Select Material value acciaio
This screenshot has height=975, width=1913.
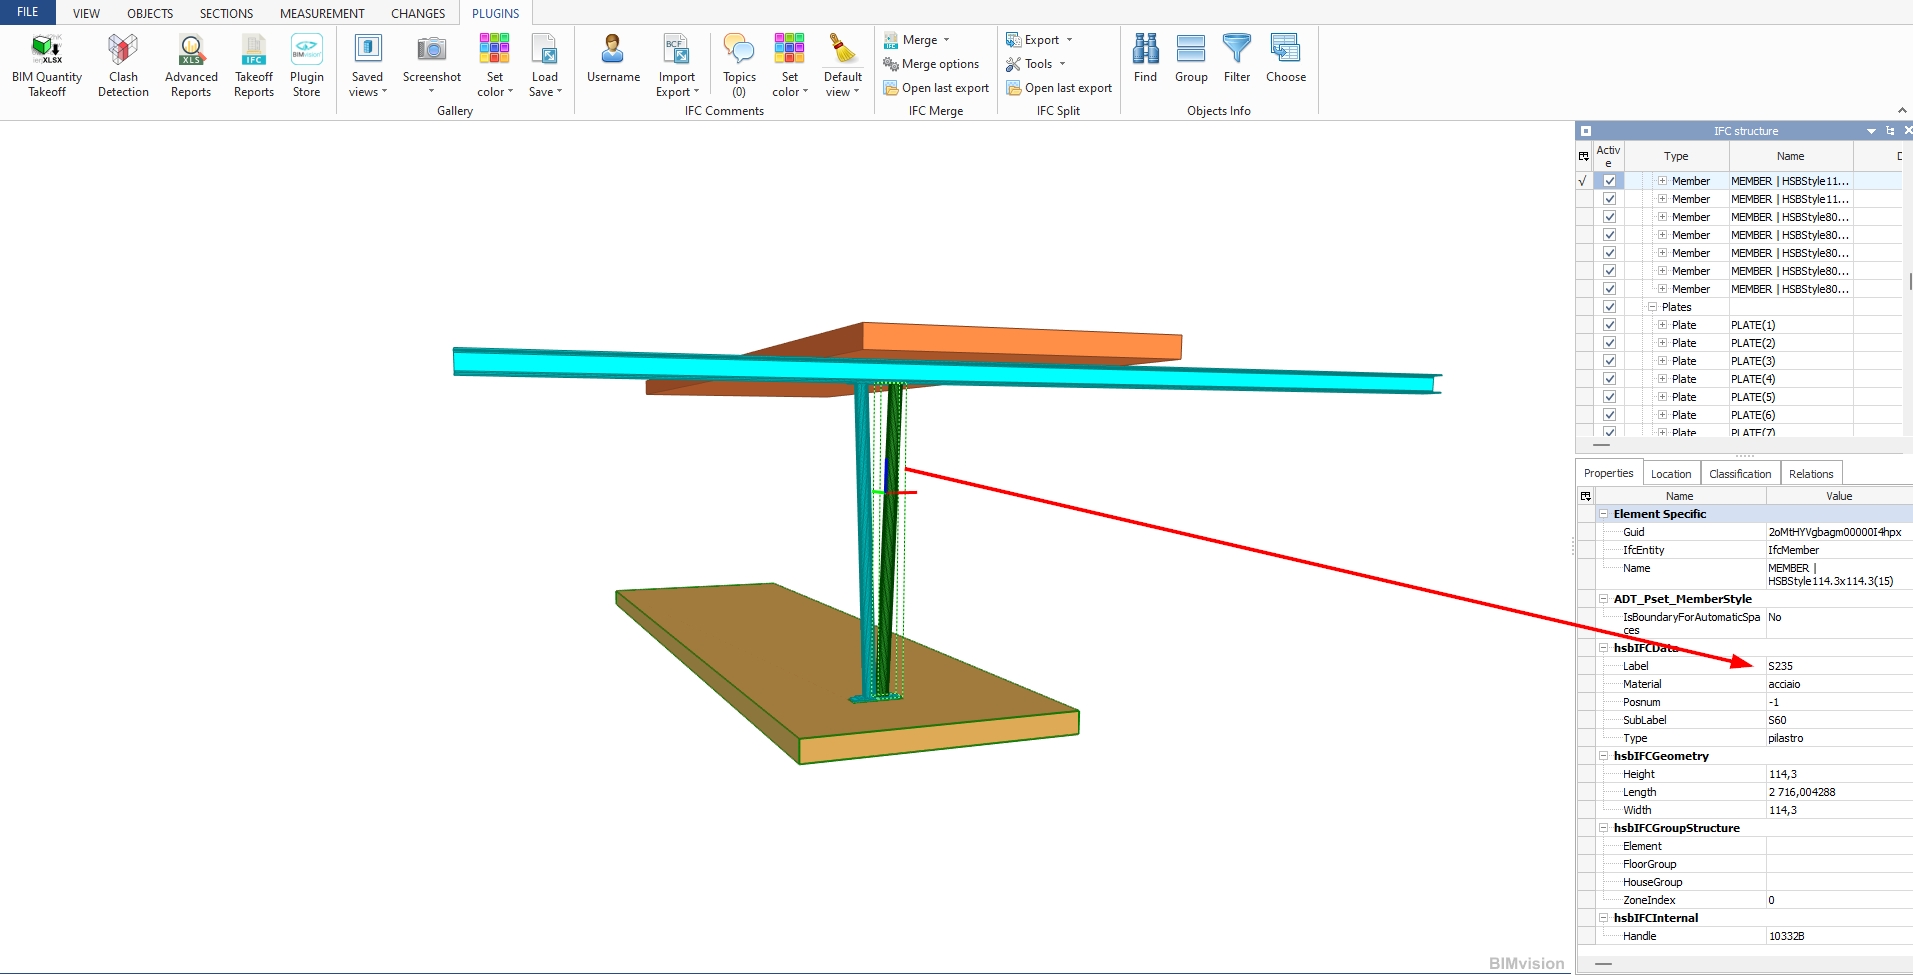pyautogui.click(x=1784, y=684)
